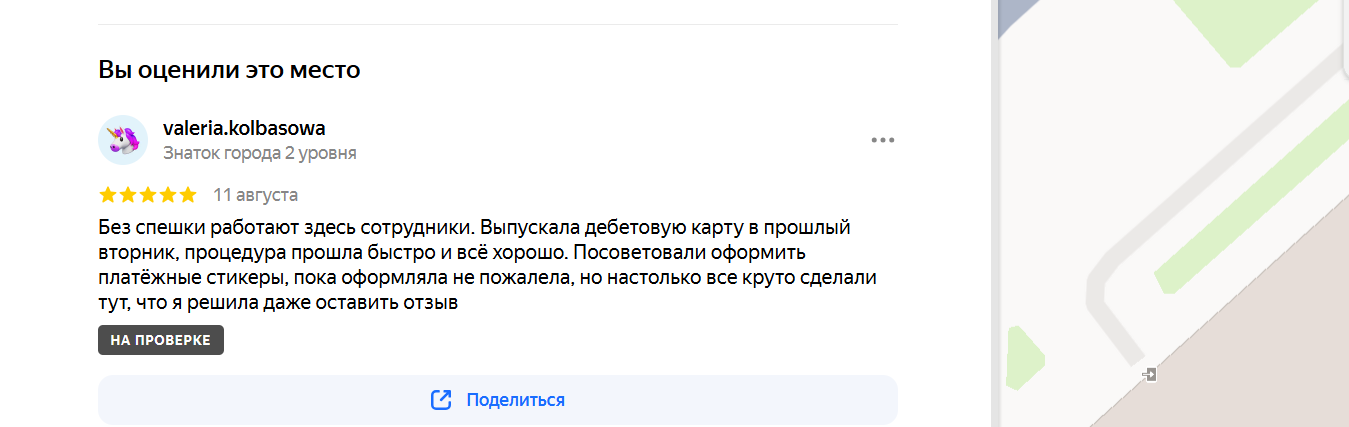Set the rating to one star

[108, 194]
